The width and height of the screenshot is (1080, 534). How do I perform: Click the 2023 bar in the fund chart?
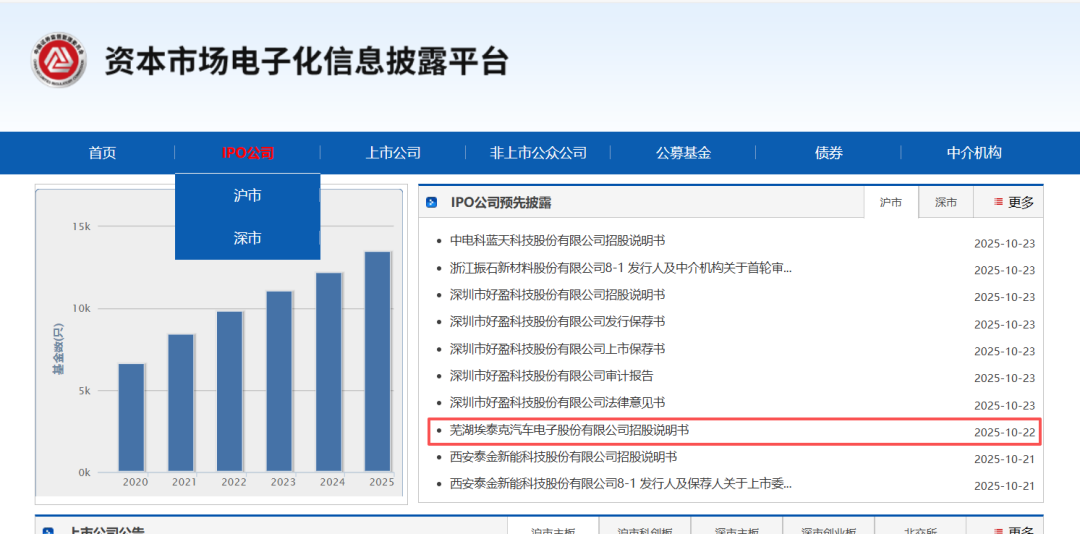pos(280,381)
